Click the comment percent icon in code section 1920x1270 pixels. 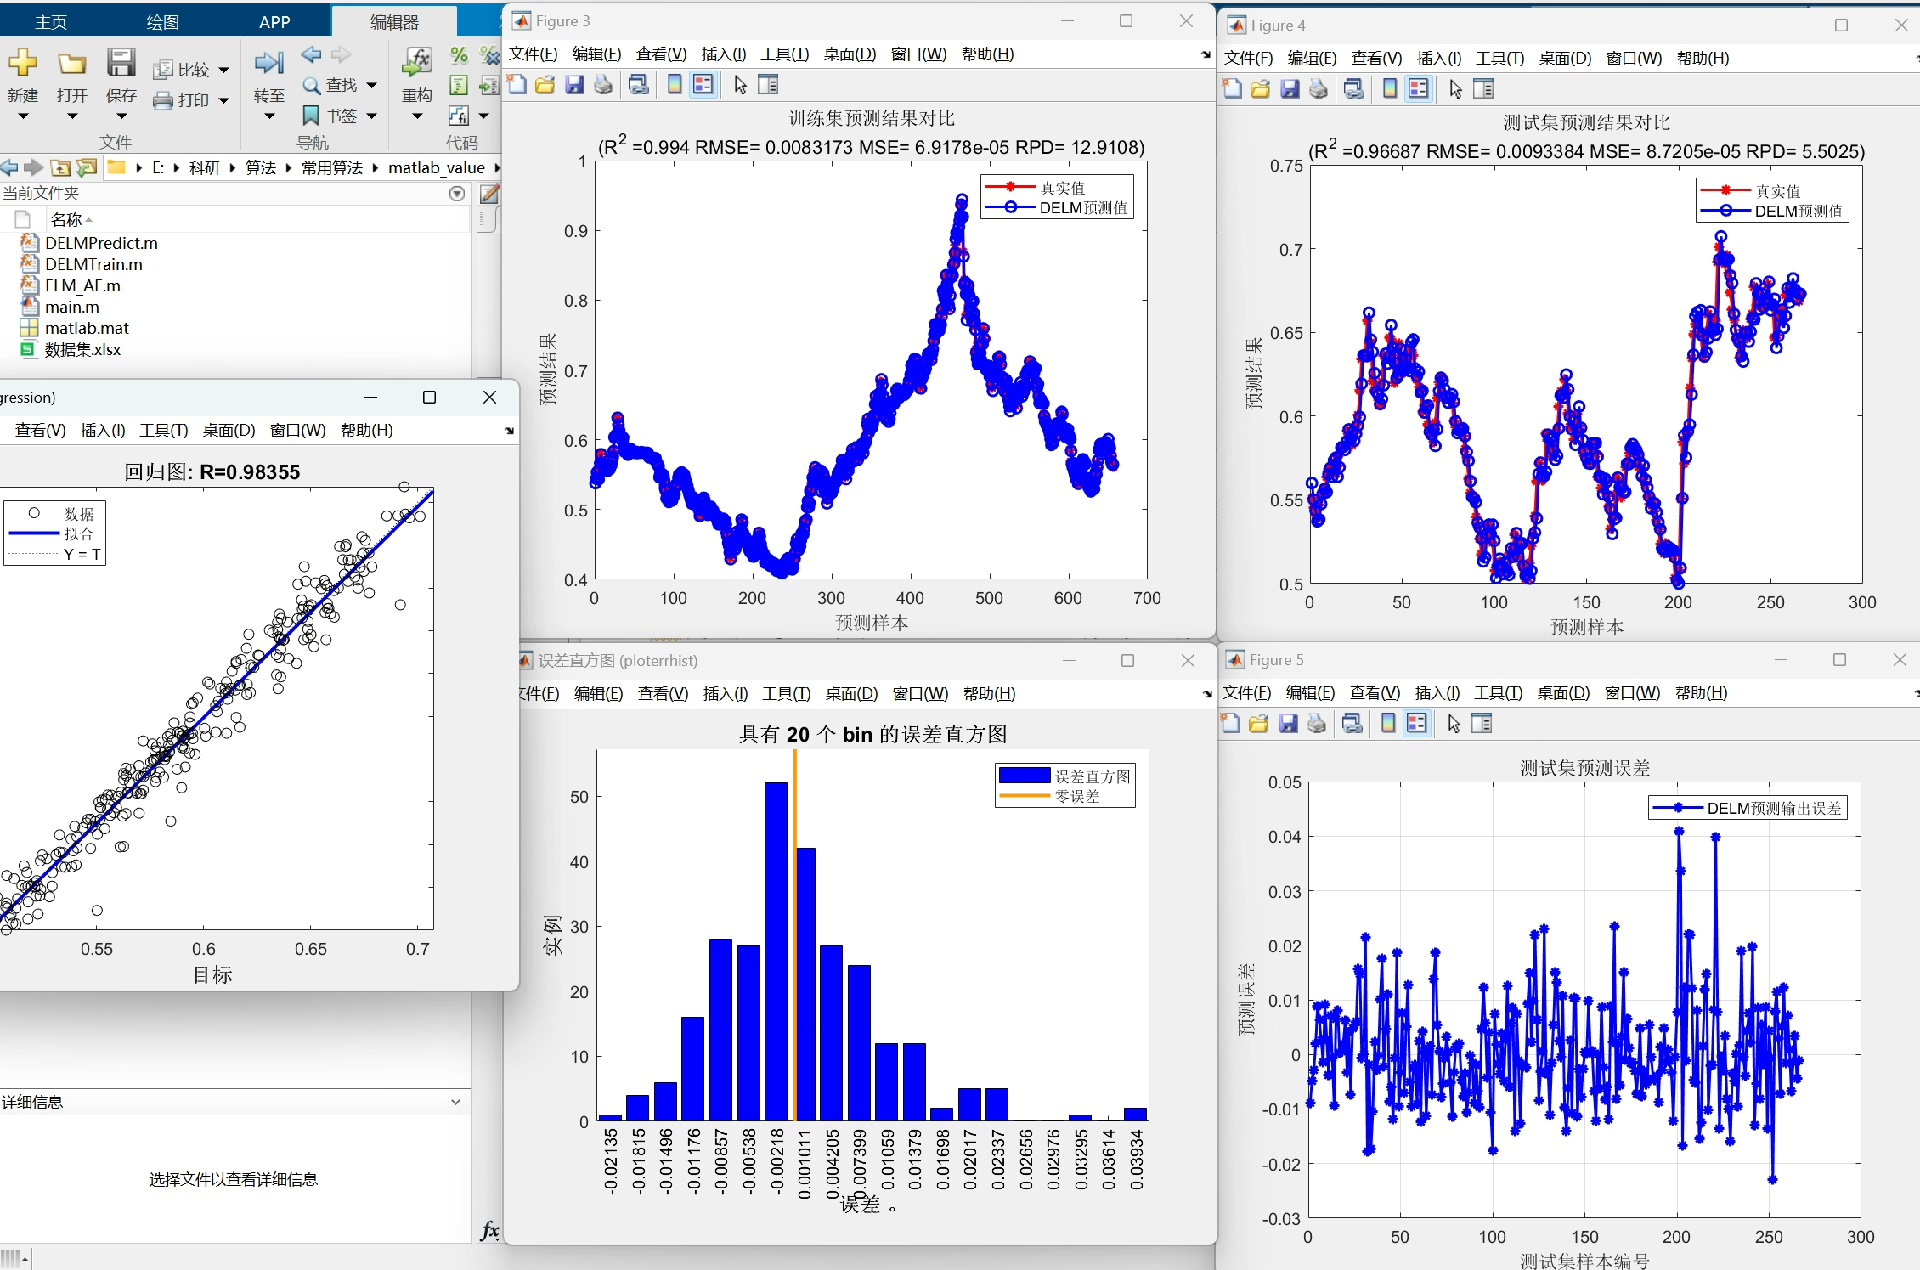tap(459, 56)
